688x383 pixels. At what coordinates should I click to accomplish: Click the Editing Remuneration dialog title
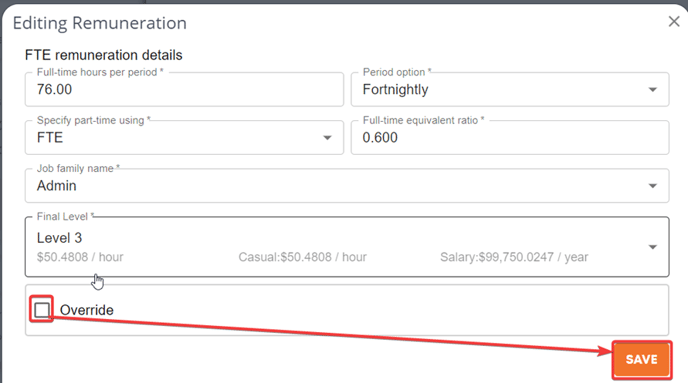(100, 23)
